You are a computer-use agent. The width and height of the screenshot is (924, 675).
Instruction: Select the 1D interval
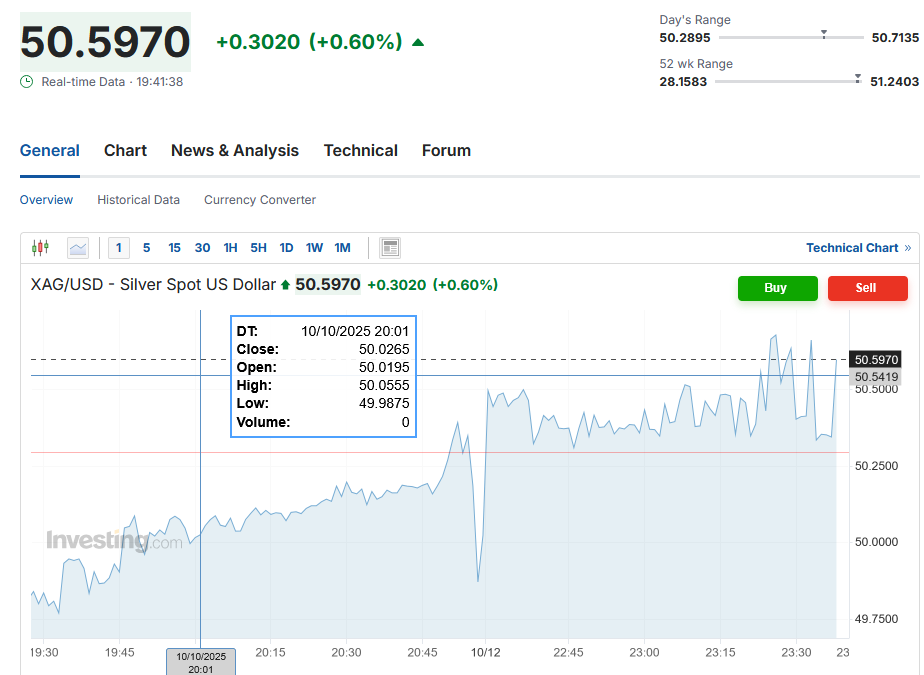[x=286, y=248]
